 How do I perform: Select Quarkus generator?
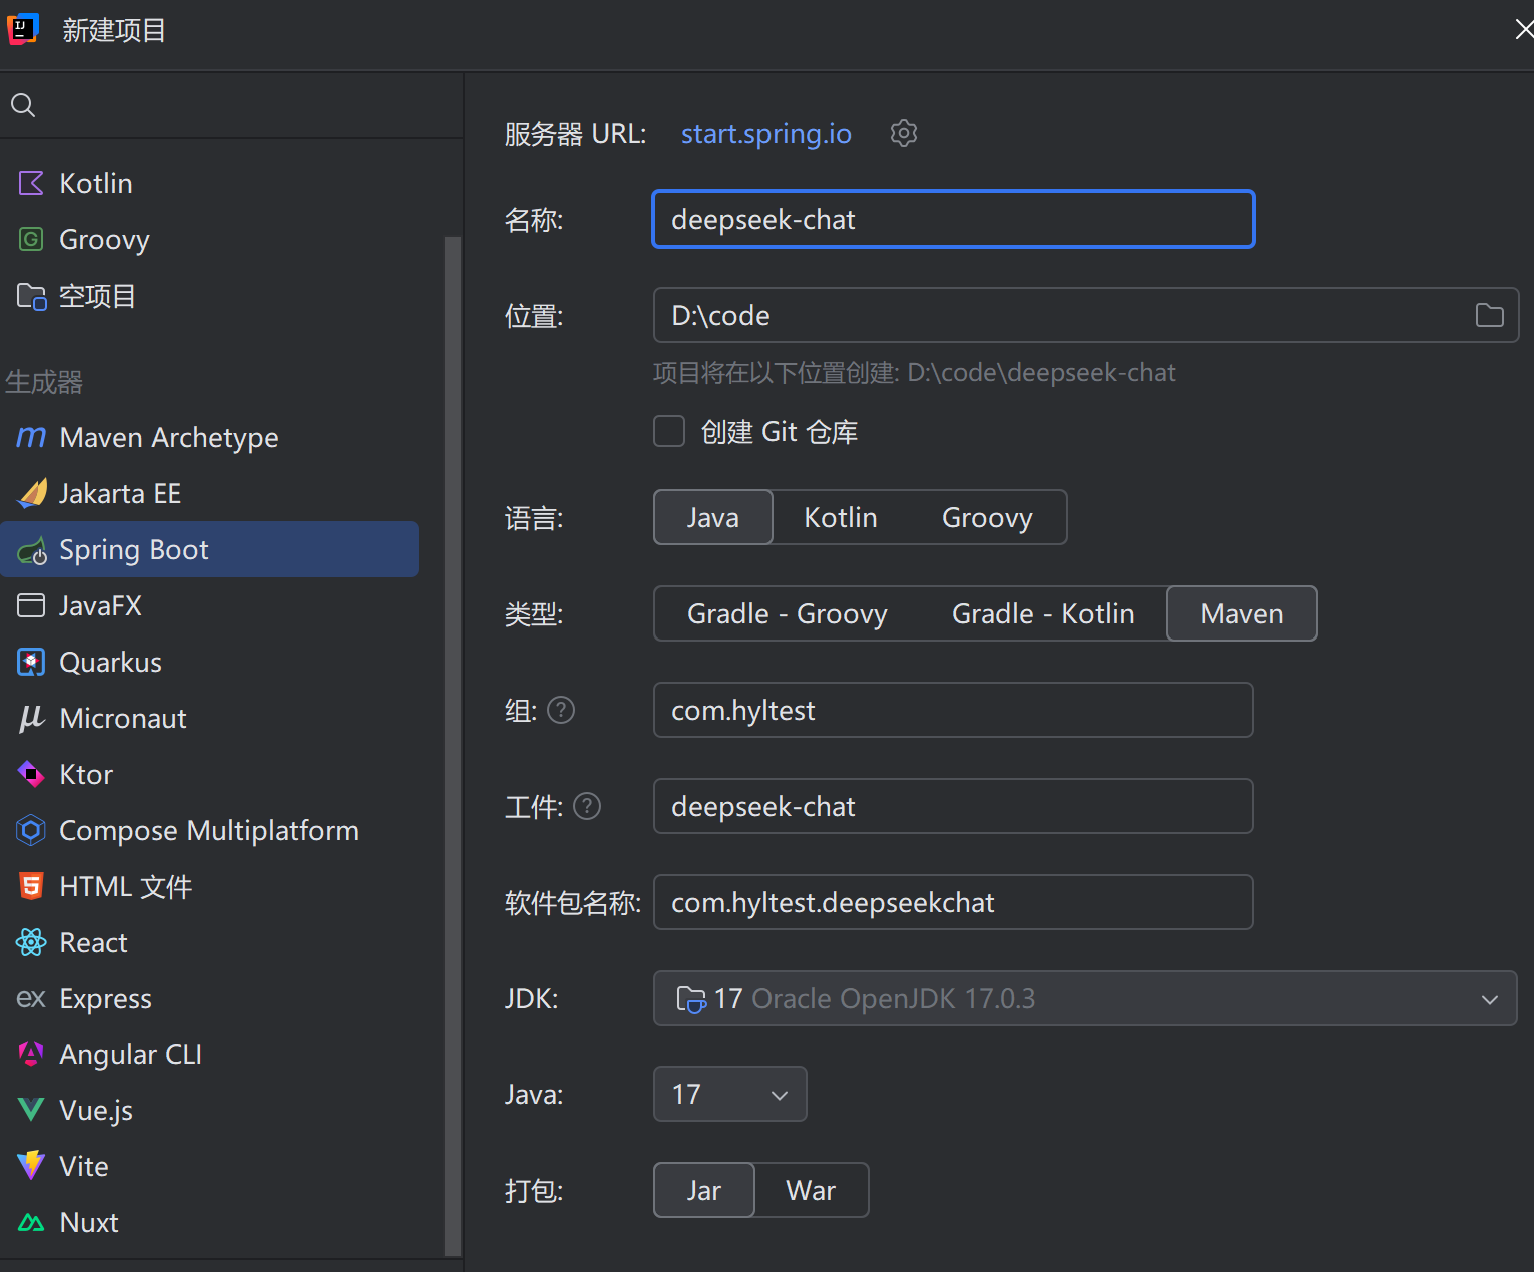click(x=210, y=662)
